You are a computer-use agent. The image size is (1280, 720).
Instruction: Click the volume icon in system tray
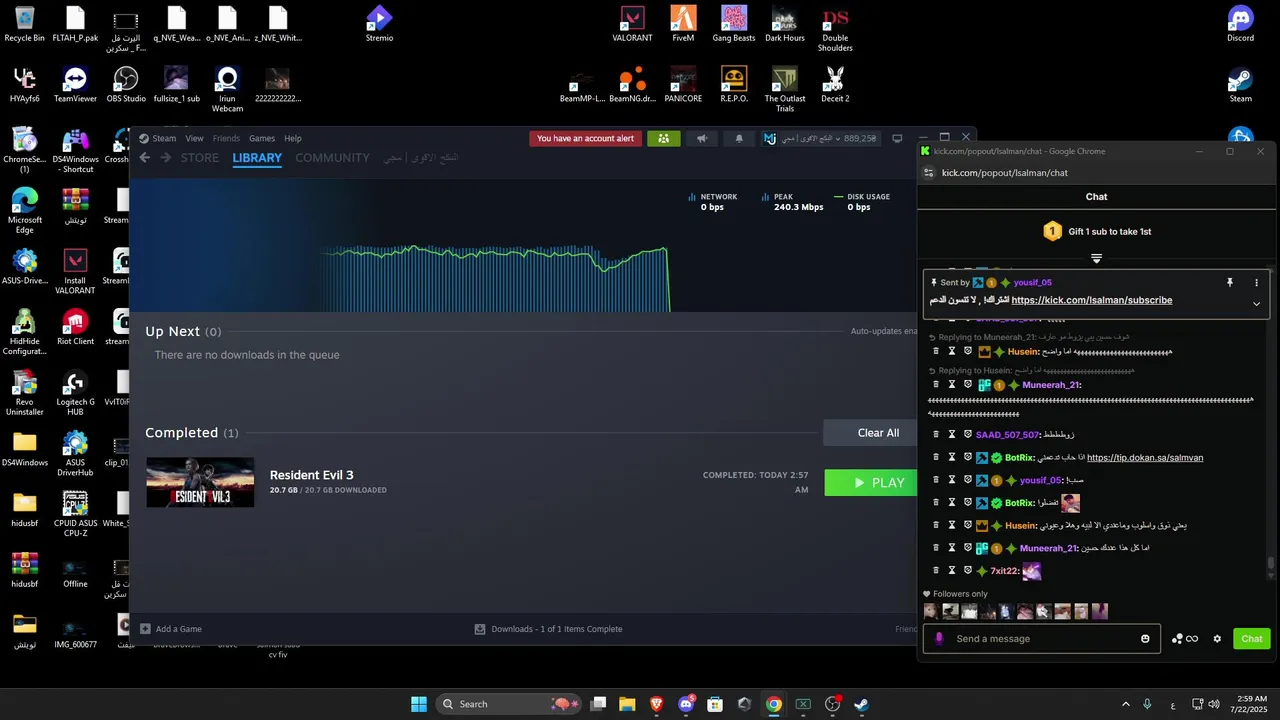(1214, 704)
